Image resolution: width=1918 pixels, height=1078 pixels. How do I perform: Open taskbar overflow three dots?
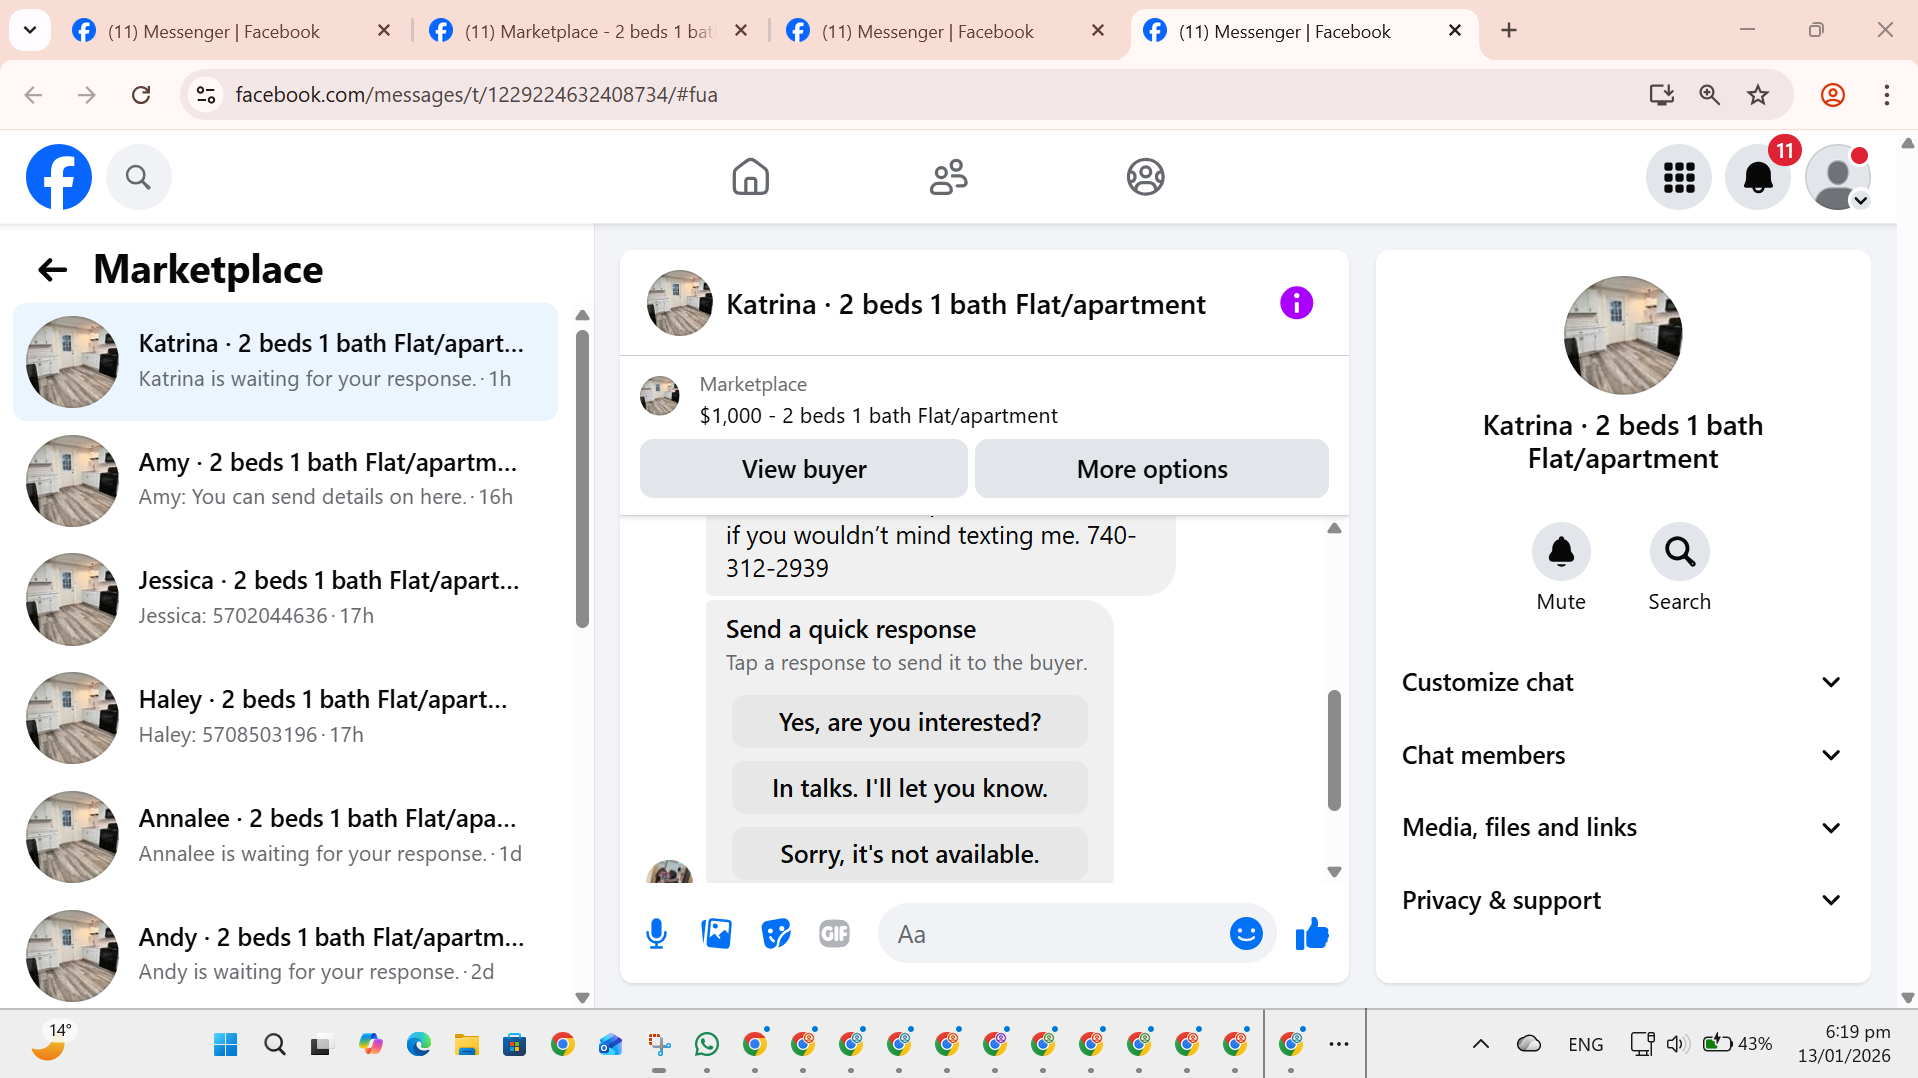pyautogui.click(x=1339, y=1044)
